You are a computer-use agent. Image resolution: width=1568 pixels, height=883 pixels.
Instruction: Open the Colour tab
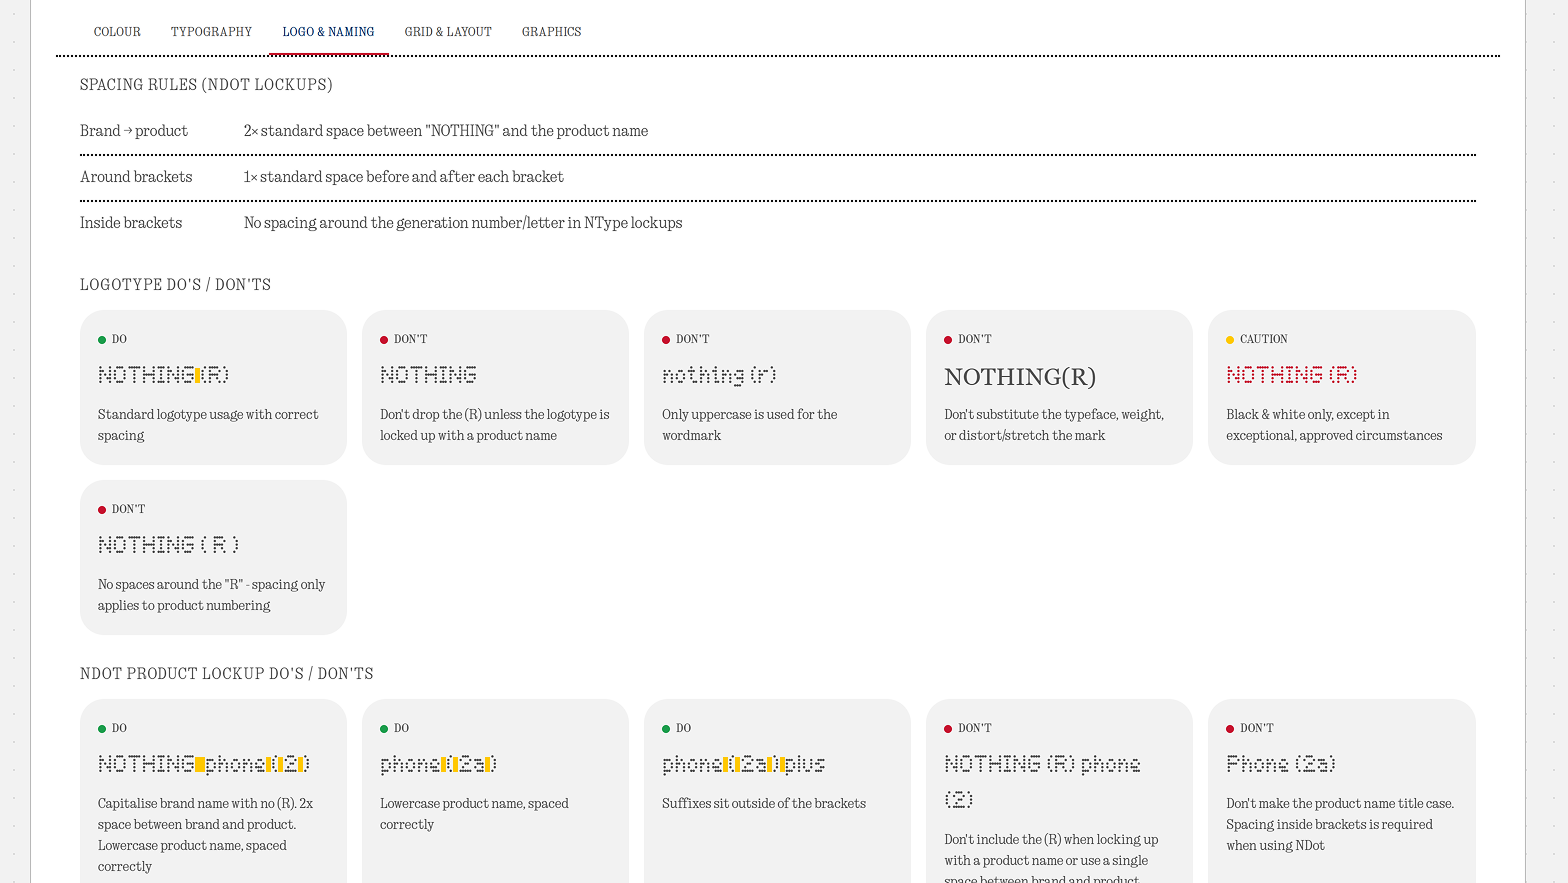117,32
